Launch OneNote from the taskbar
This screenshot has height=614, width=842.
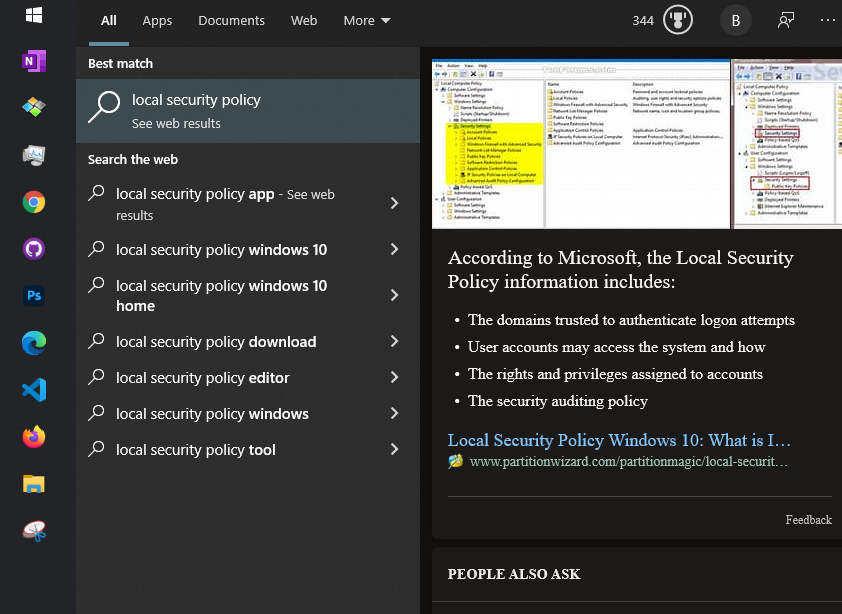click(34, 61)
